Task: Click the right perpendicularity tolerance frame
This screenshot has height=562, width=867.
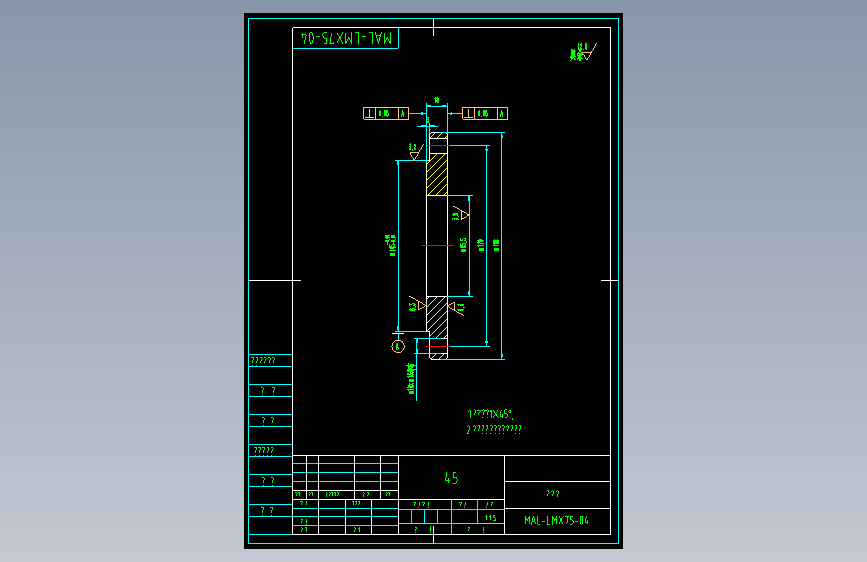Action: click(x=485, y=113)
